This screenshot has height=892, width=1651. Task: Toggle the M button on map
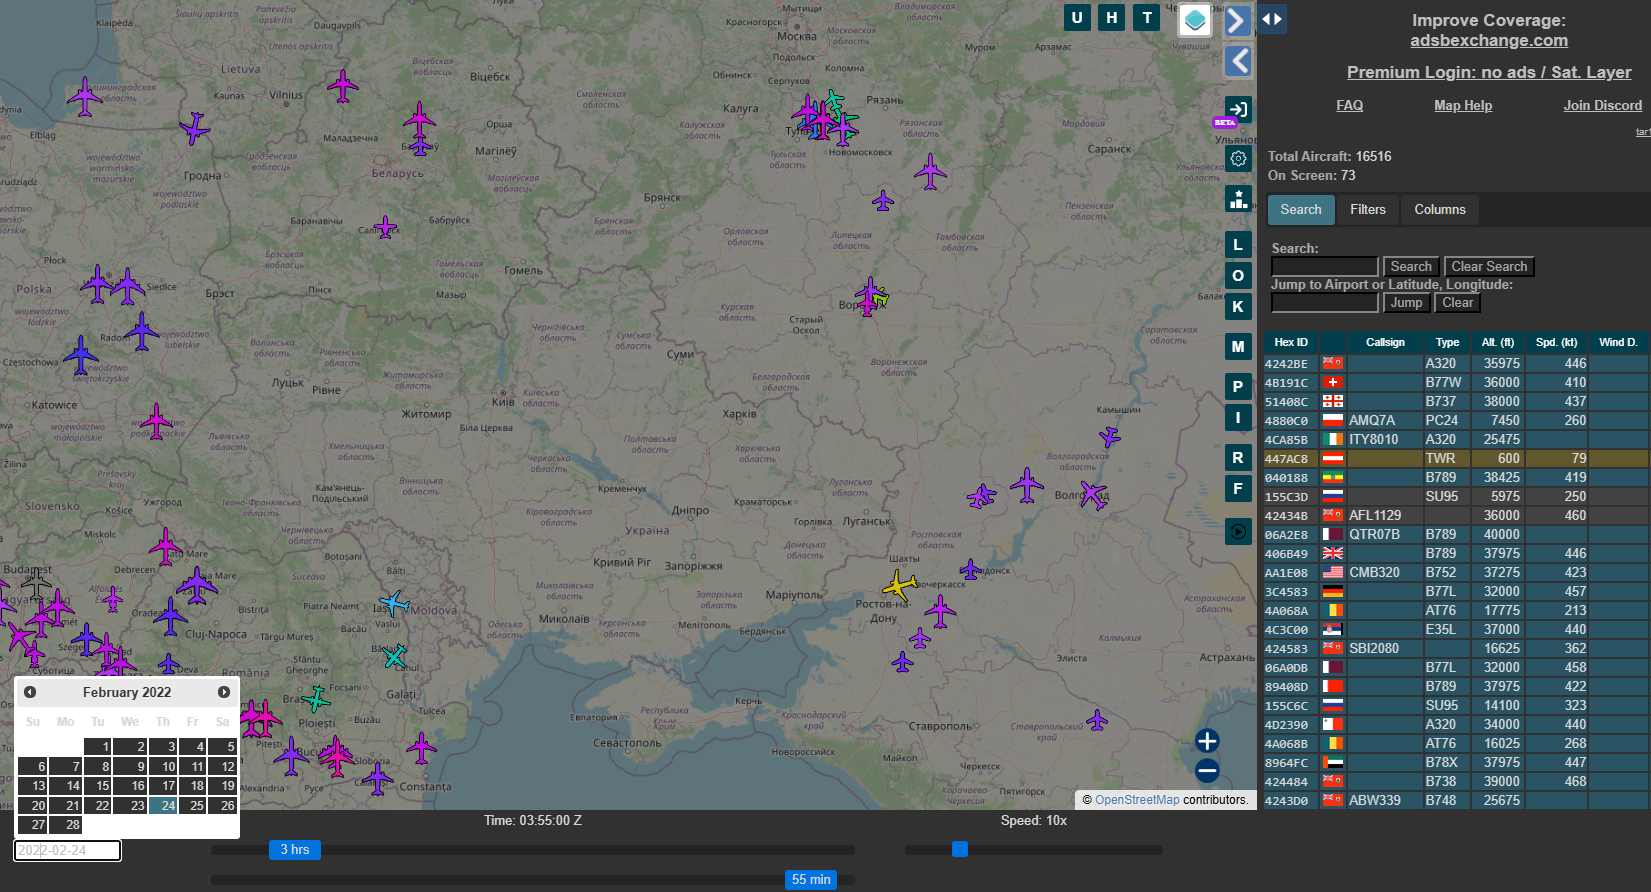(1238, 347)
